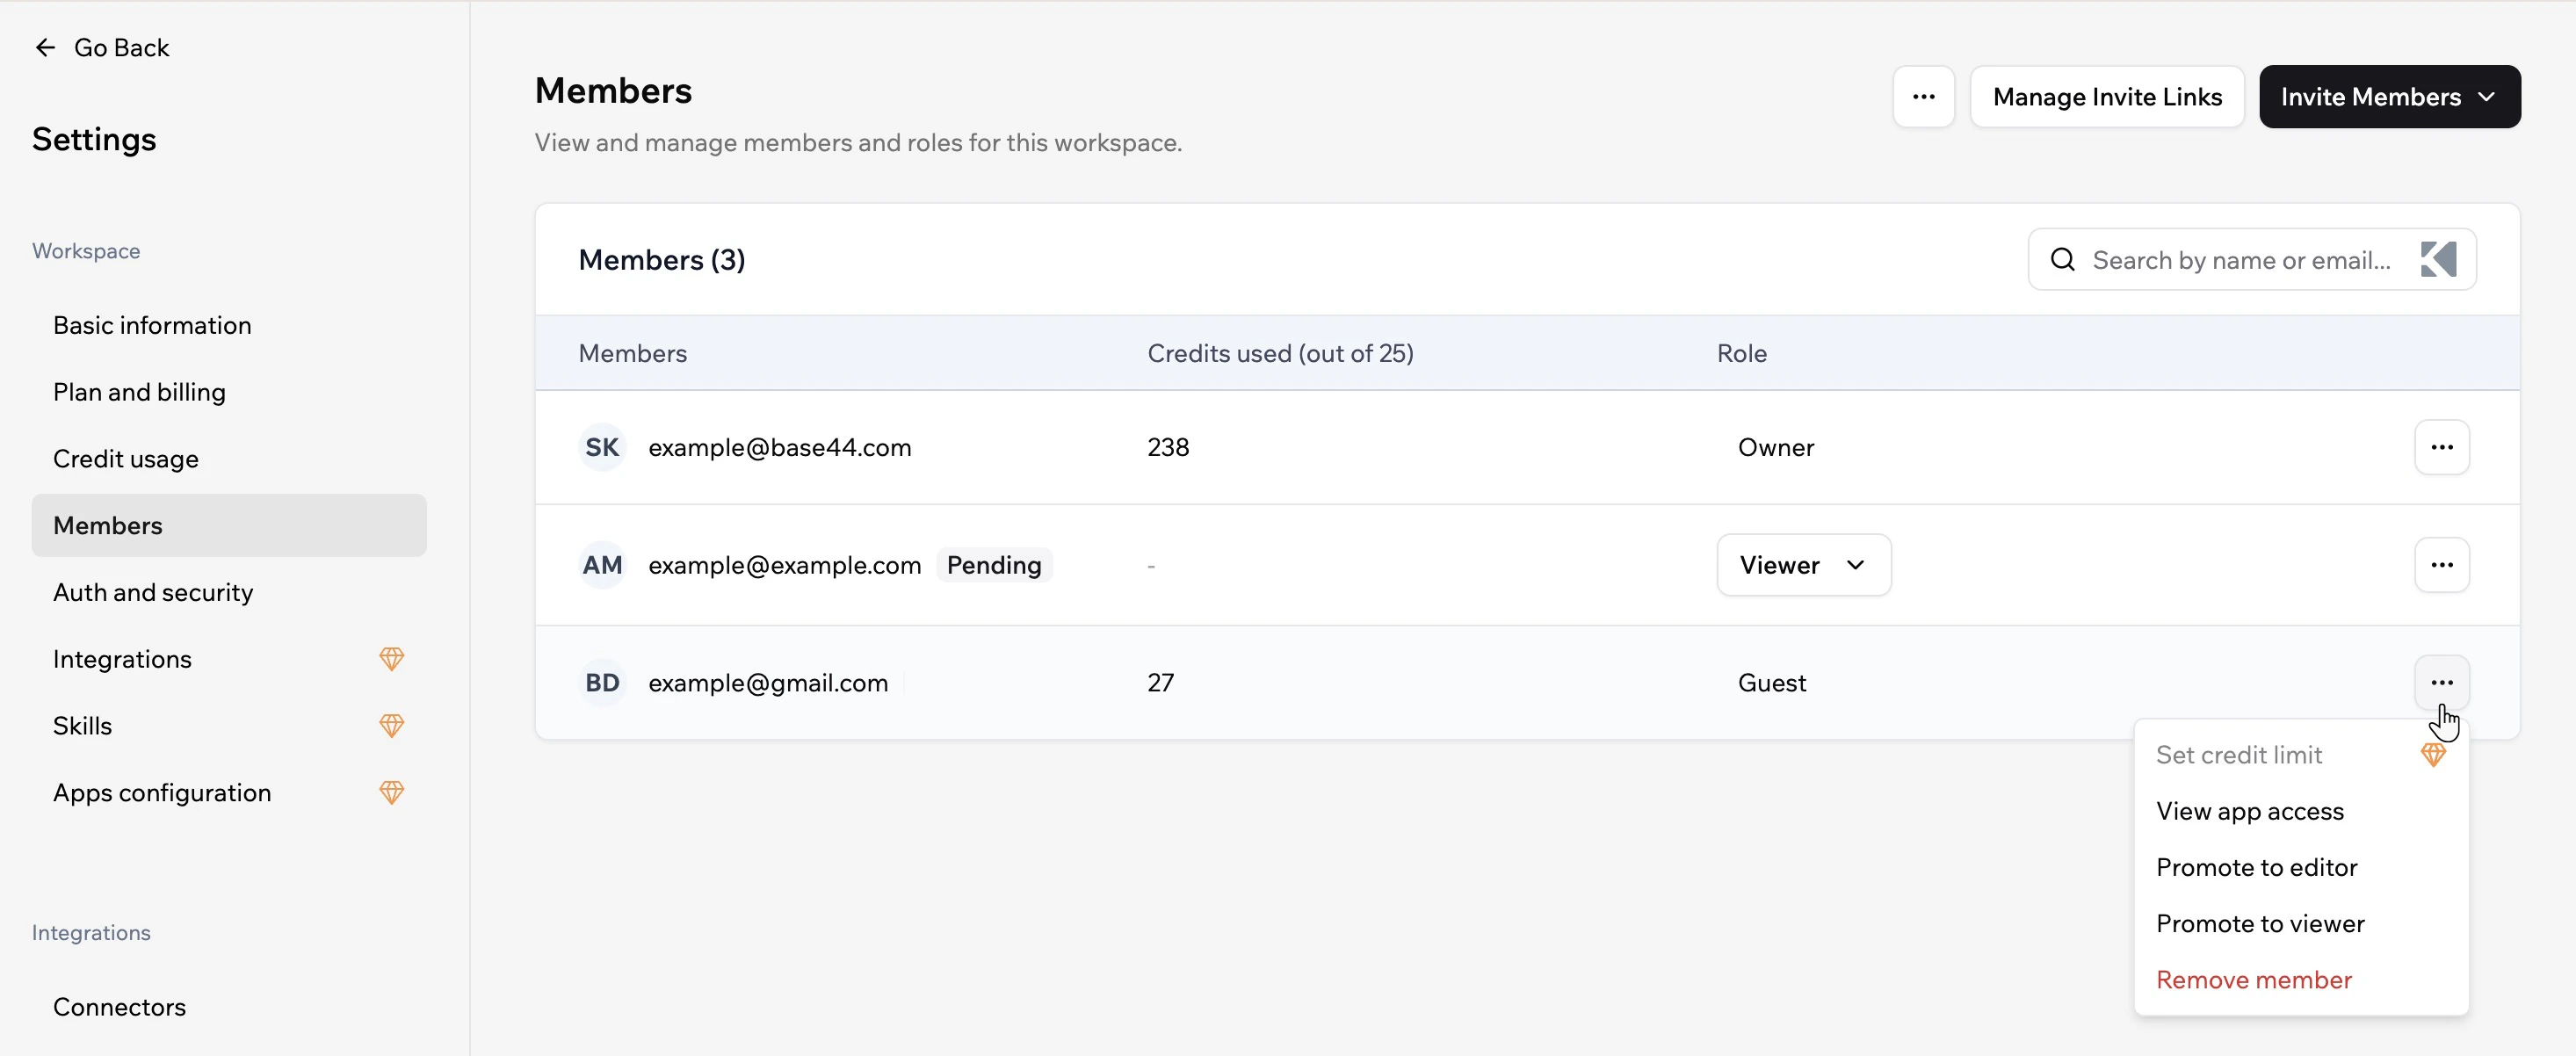Viewport: 2576px width, 1056px height.
Task: Click the diamond icon beside Set credit limit
Action: [2432, 755]
